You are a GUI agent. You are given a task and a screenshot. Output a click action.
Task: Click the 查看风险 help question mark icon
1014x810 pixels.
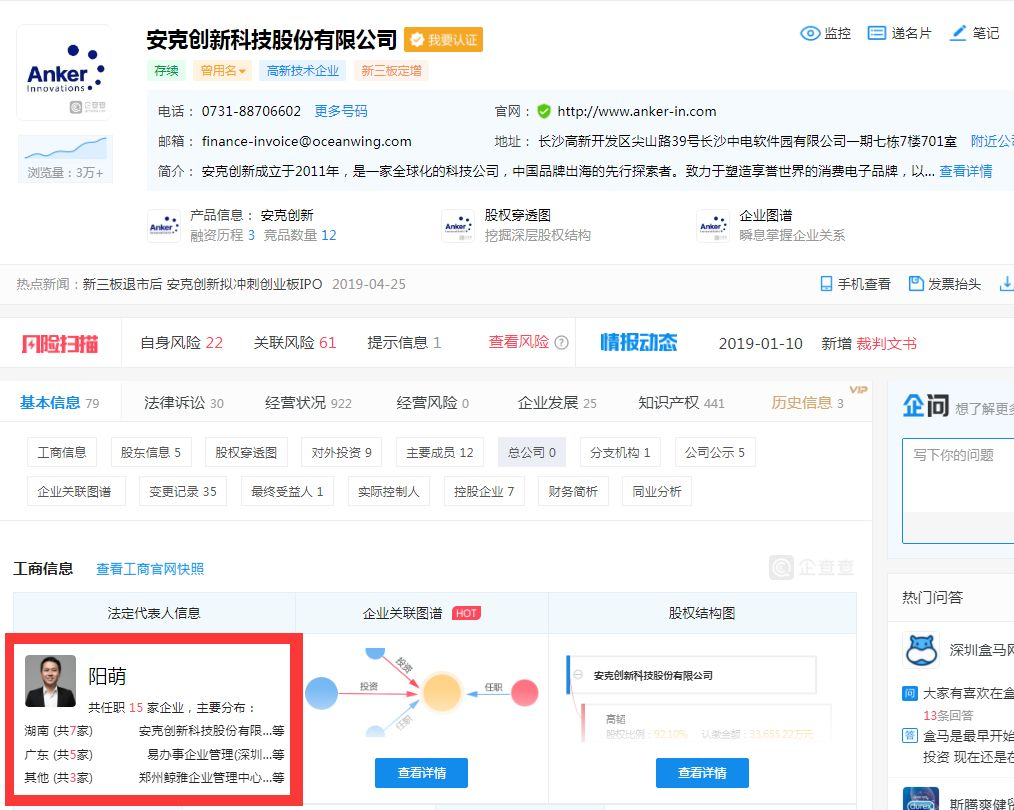(561, 343)
